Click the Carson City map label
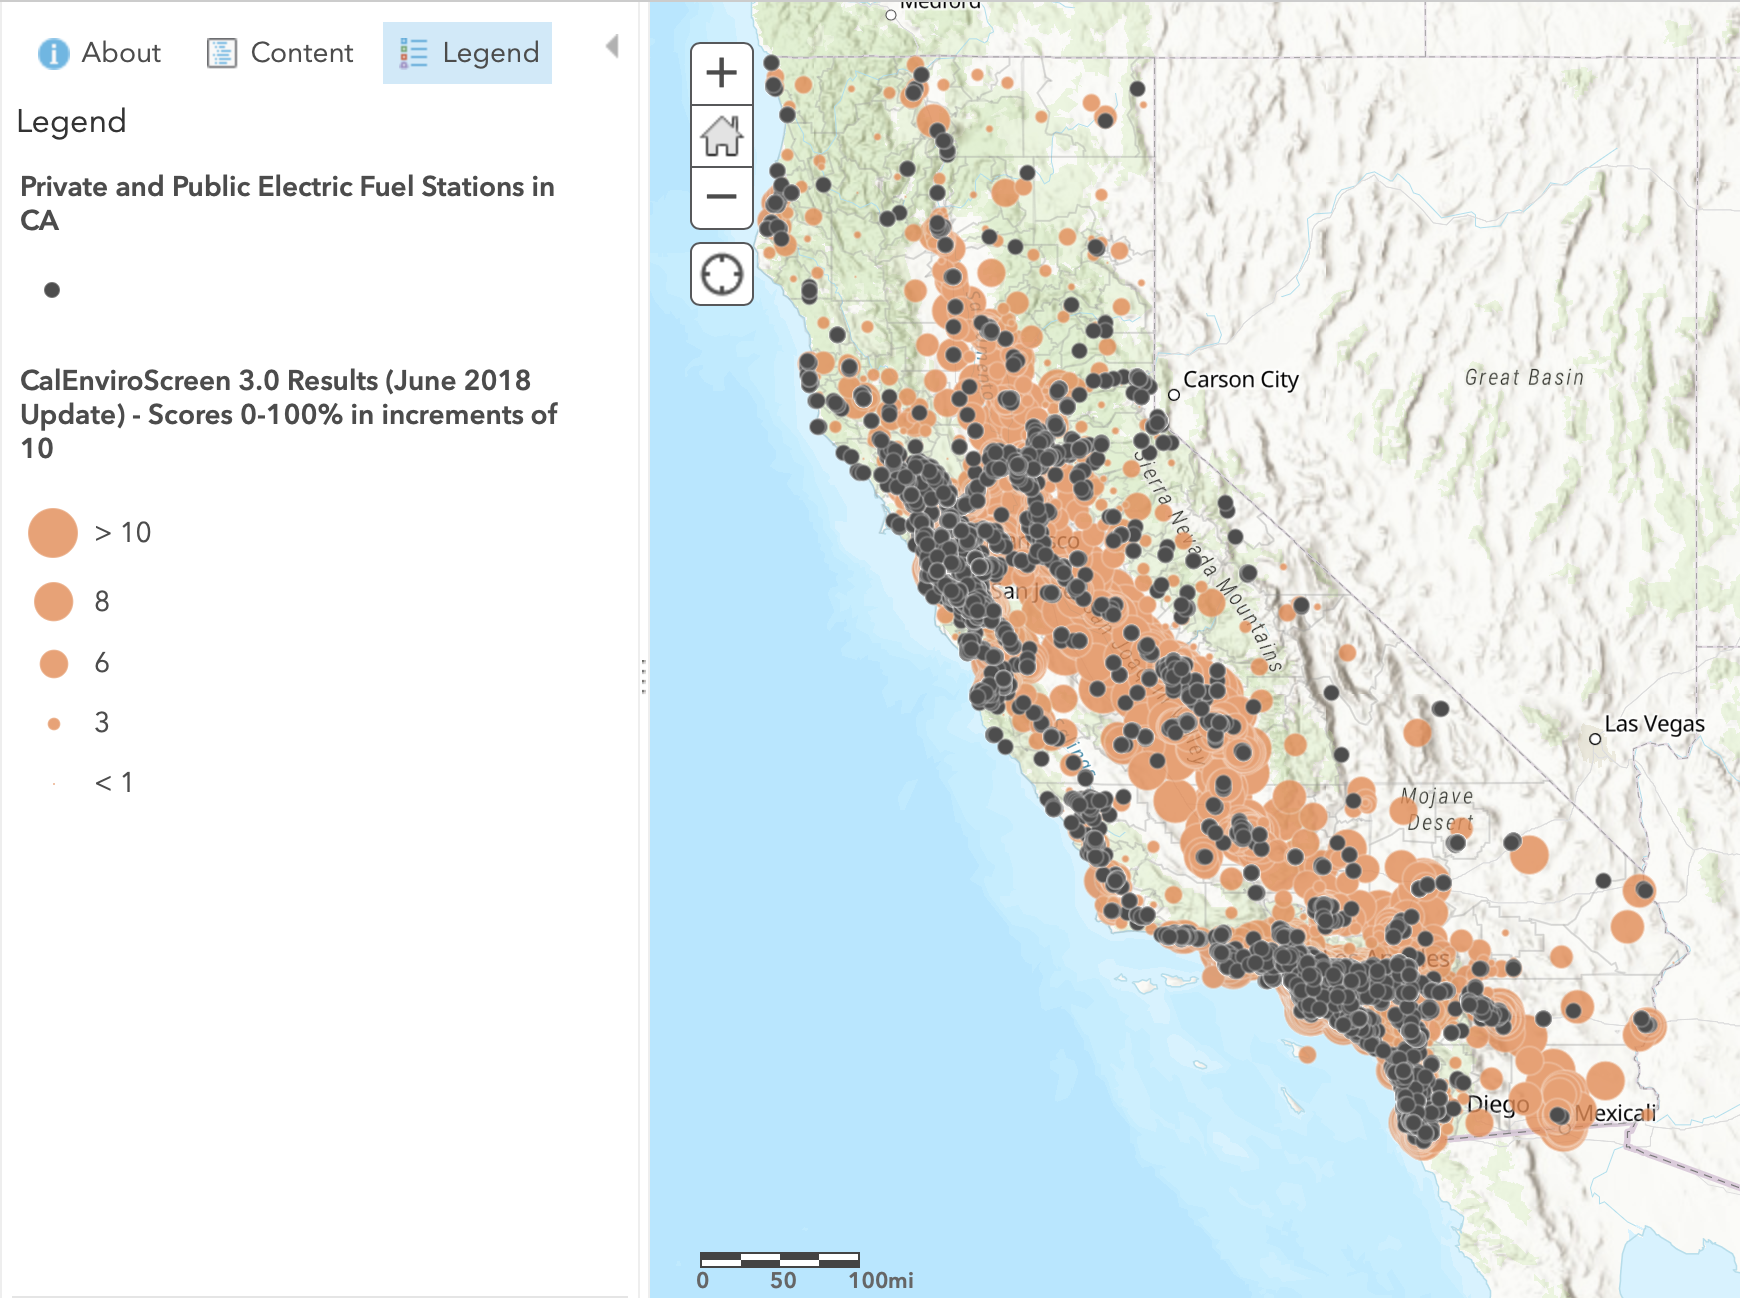Screen dimensions: 1740x1298 (x=1240, y=380)
